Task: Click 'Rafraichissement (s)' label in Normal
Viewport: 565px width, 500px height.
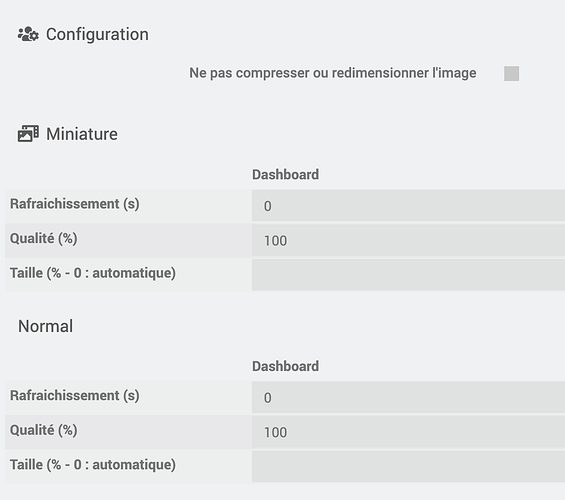Action: coord(75,396)
